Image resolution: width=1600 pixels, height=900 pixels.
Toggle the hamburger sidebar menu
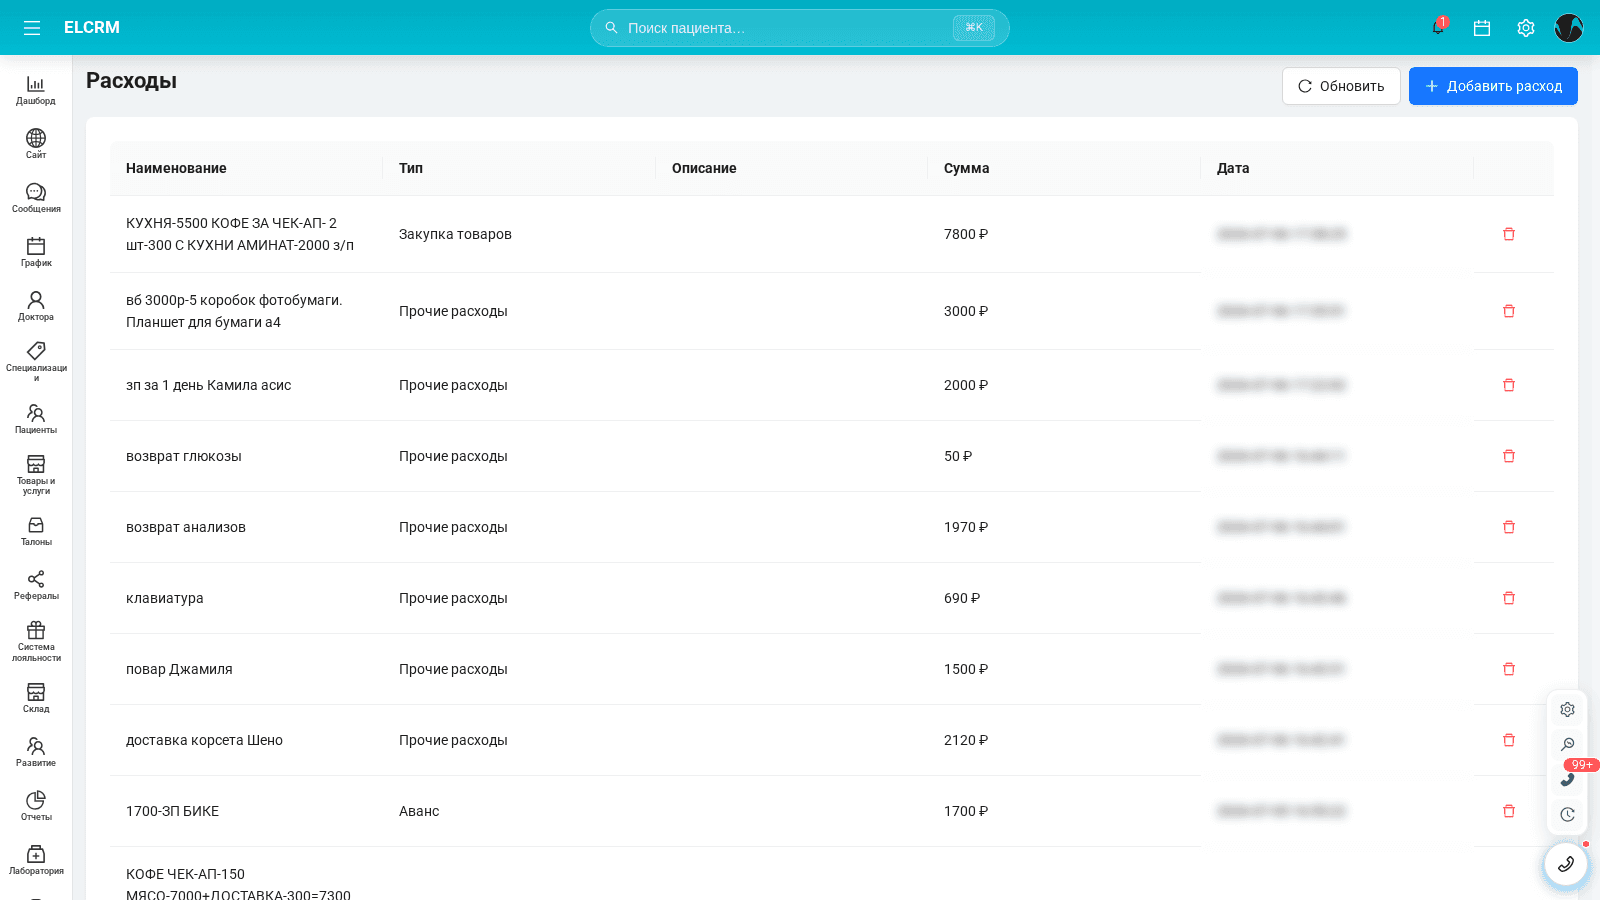coord(32,28)
